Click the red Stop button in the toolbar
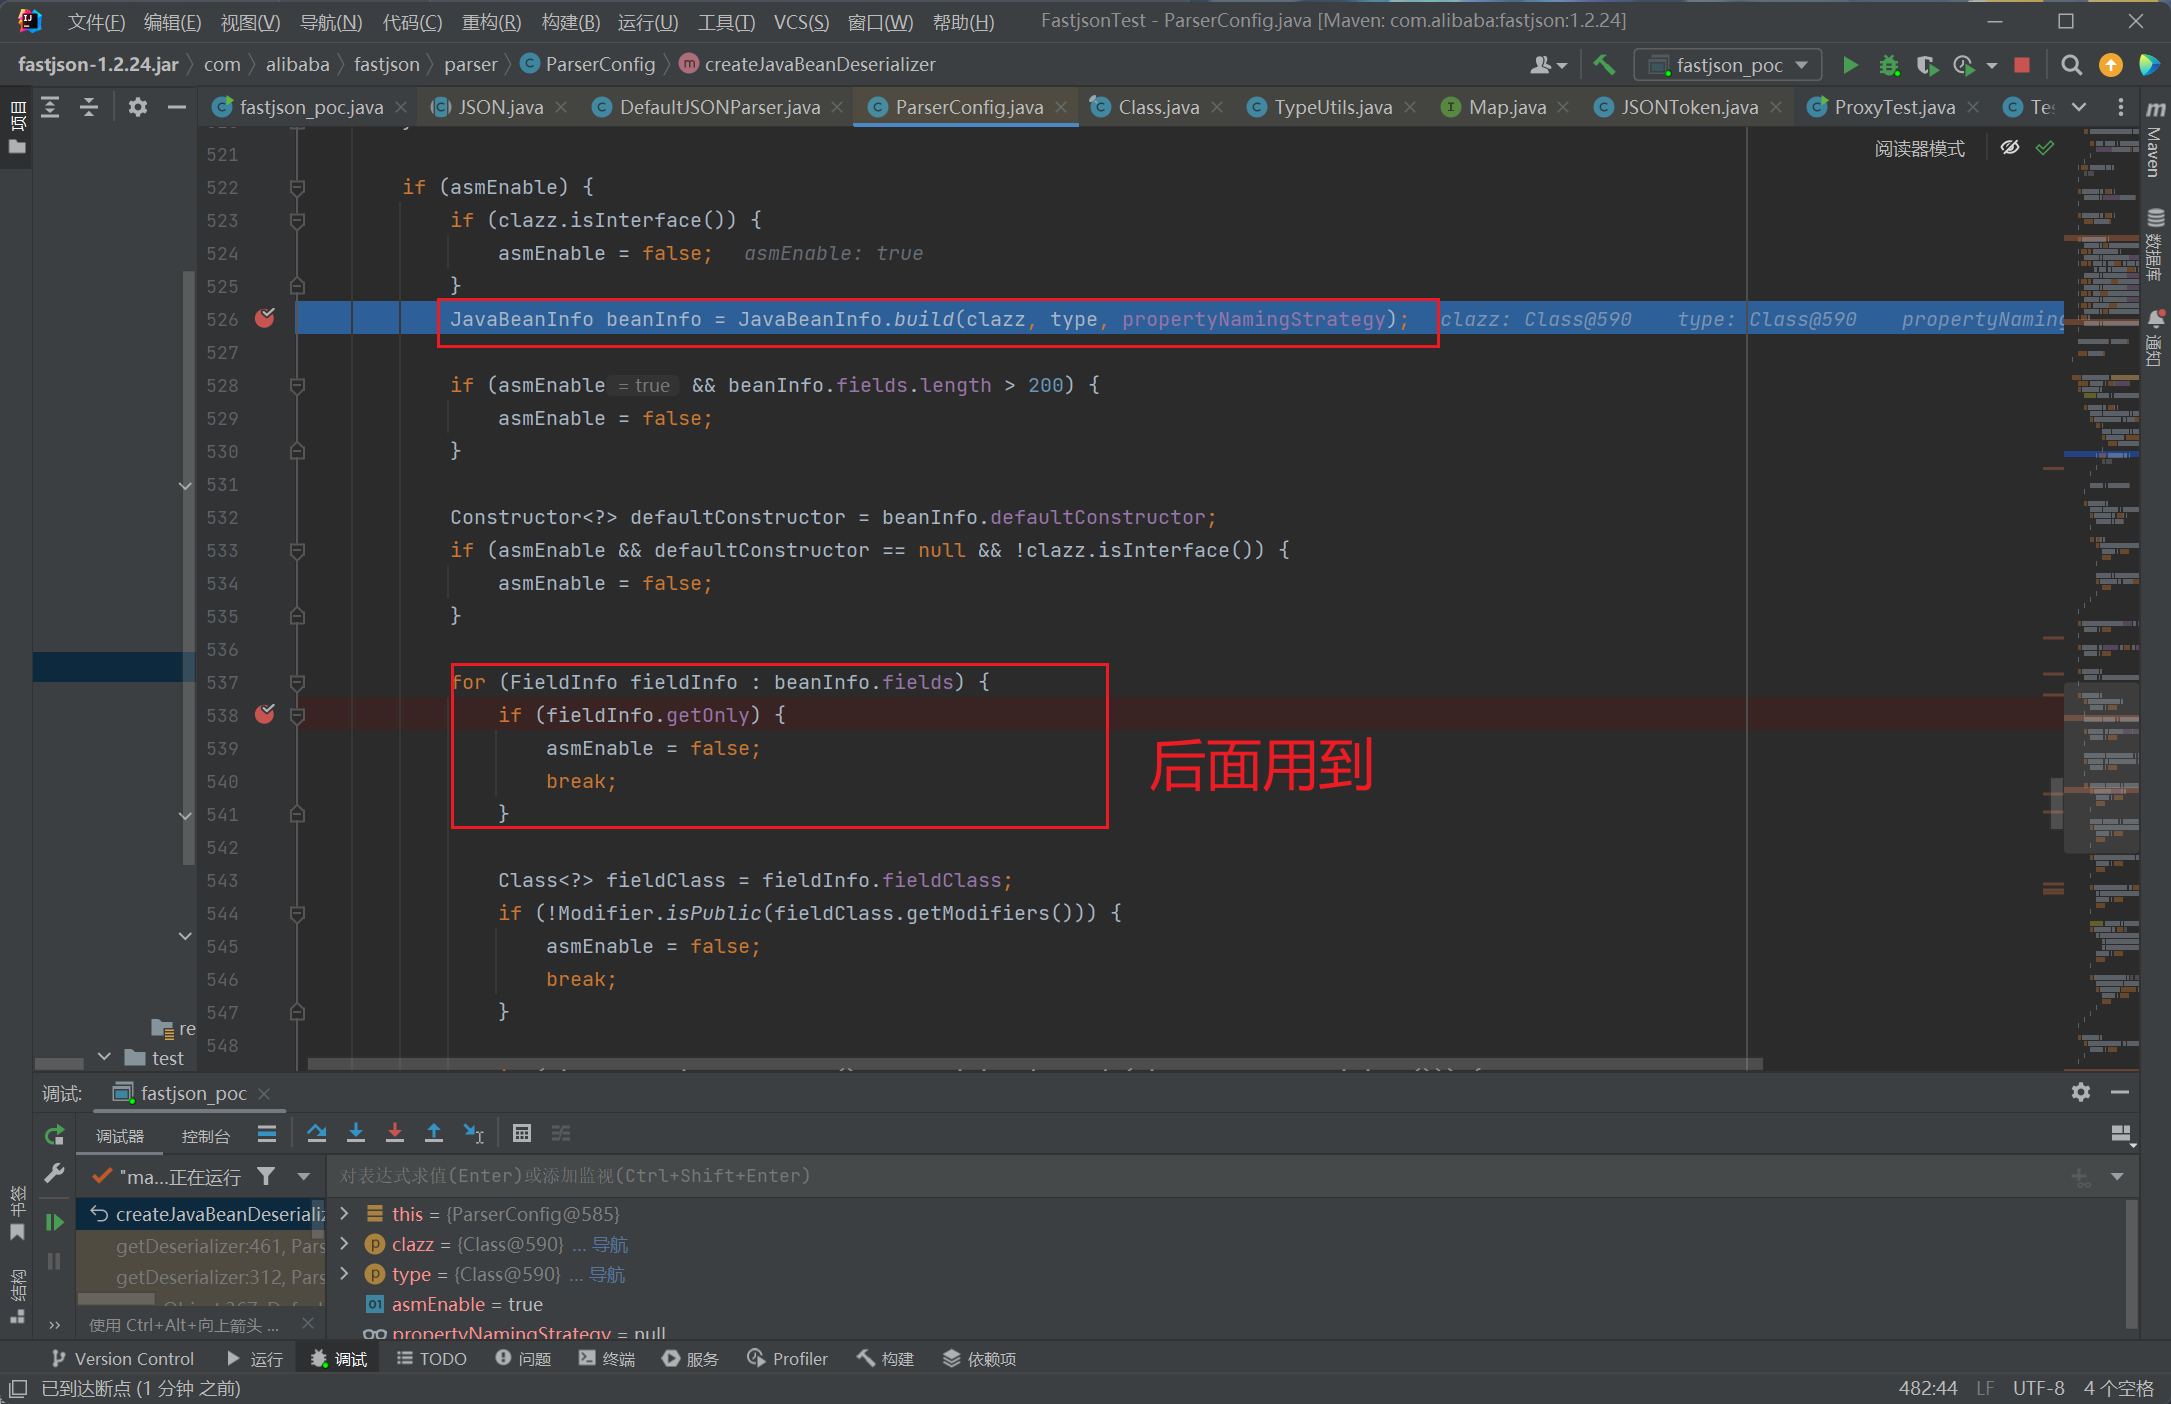 2021,65
